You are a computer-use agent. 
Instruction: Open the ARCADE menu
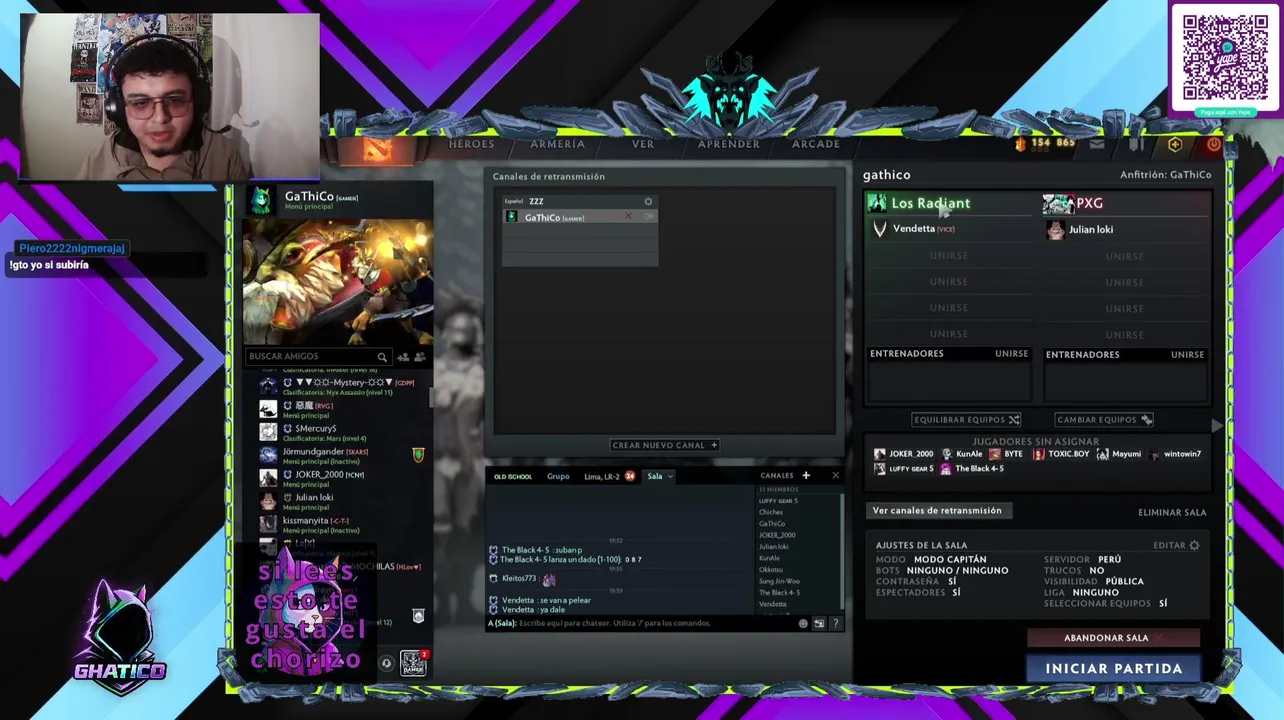(x=816, y=144)
